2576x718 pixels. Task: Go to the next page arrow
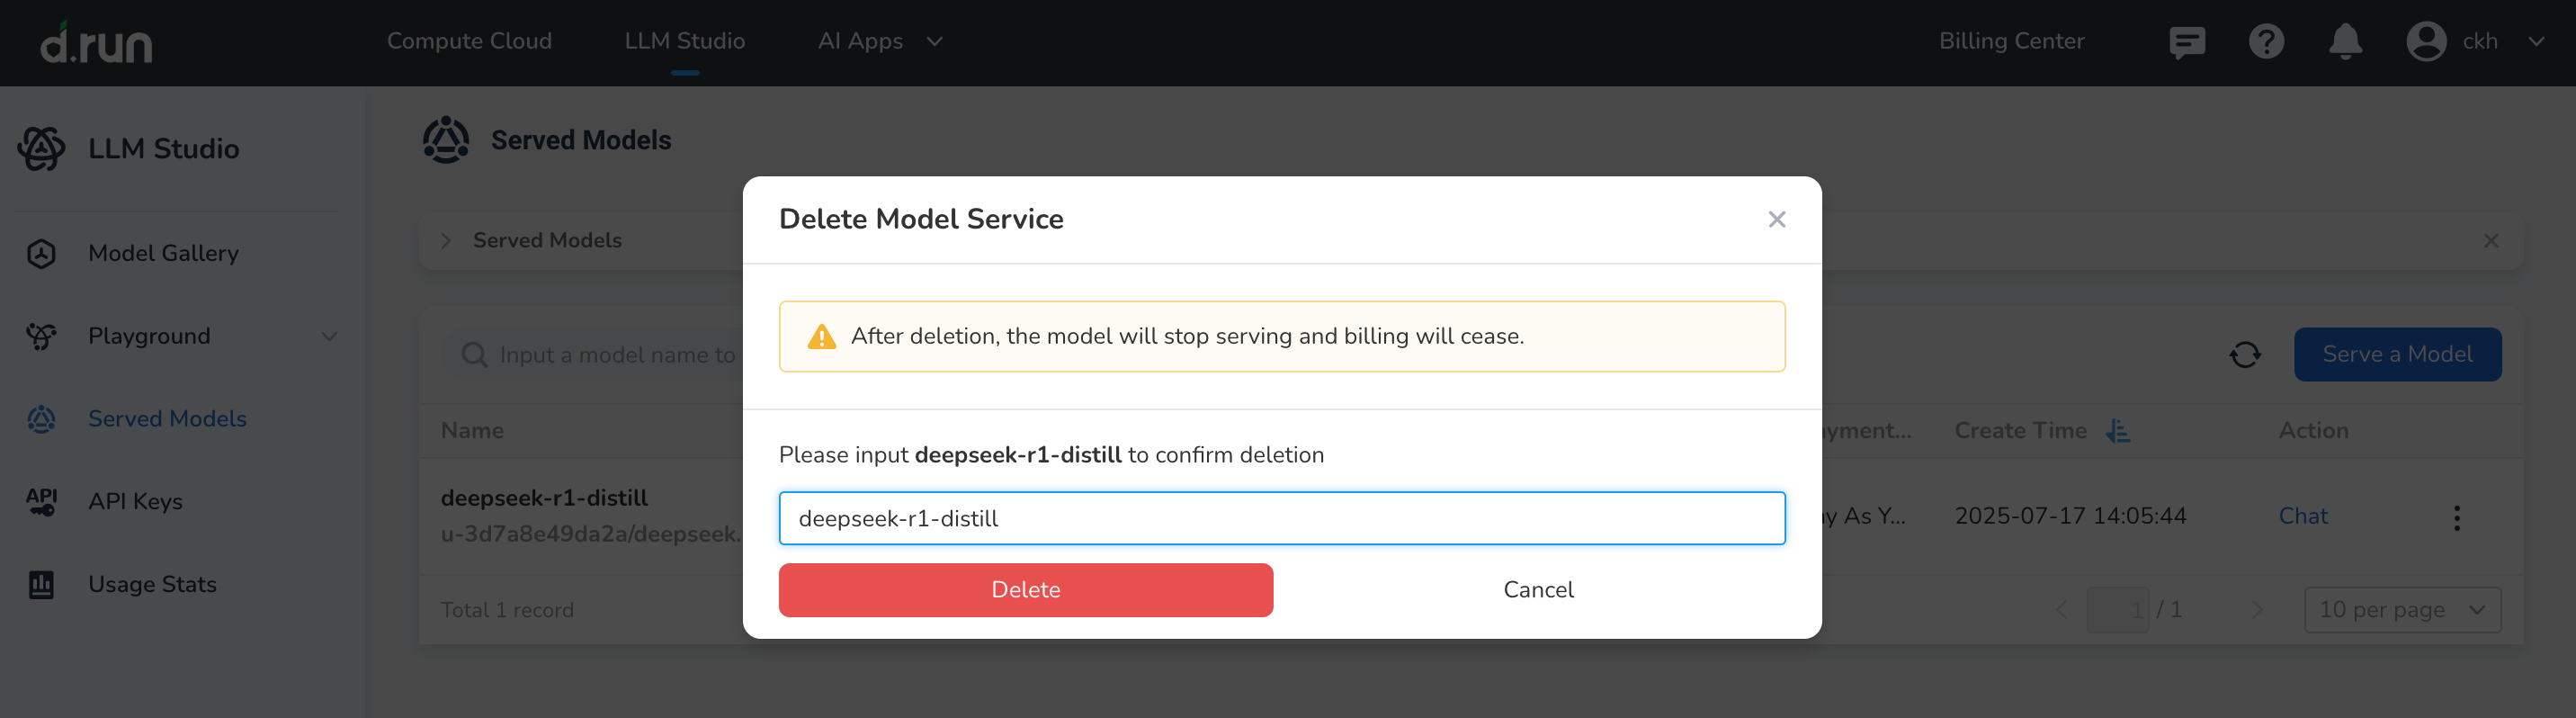(2256, 610)
